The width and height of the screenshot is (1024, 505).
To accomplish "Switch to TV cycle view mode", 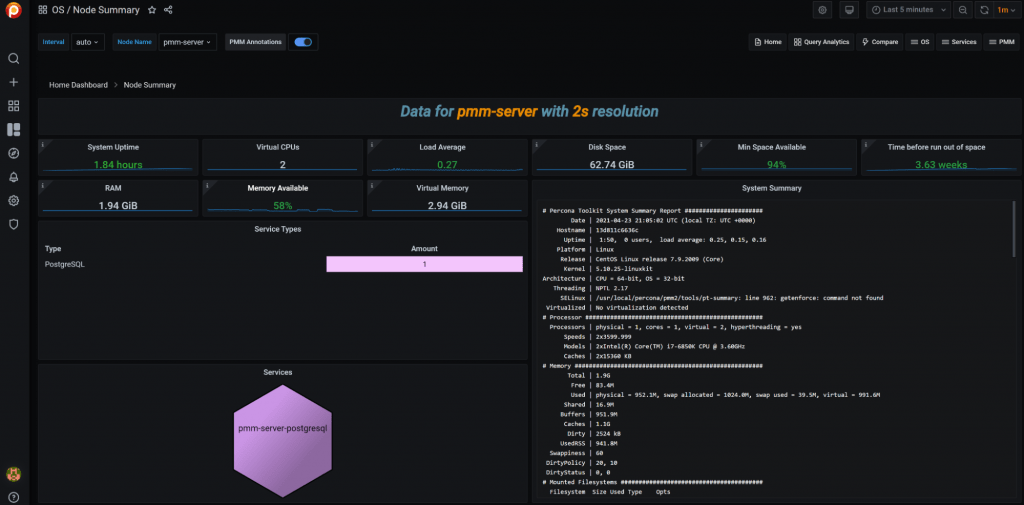I will tap(849, 10).
